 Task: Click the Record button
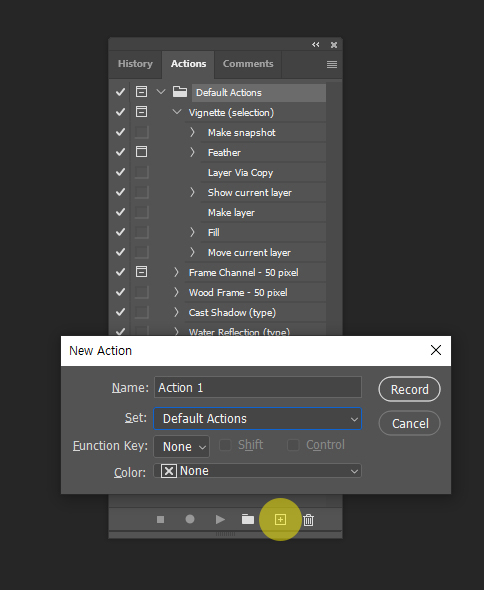409,389
